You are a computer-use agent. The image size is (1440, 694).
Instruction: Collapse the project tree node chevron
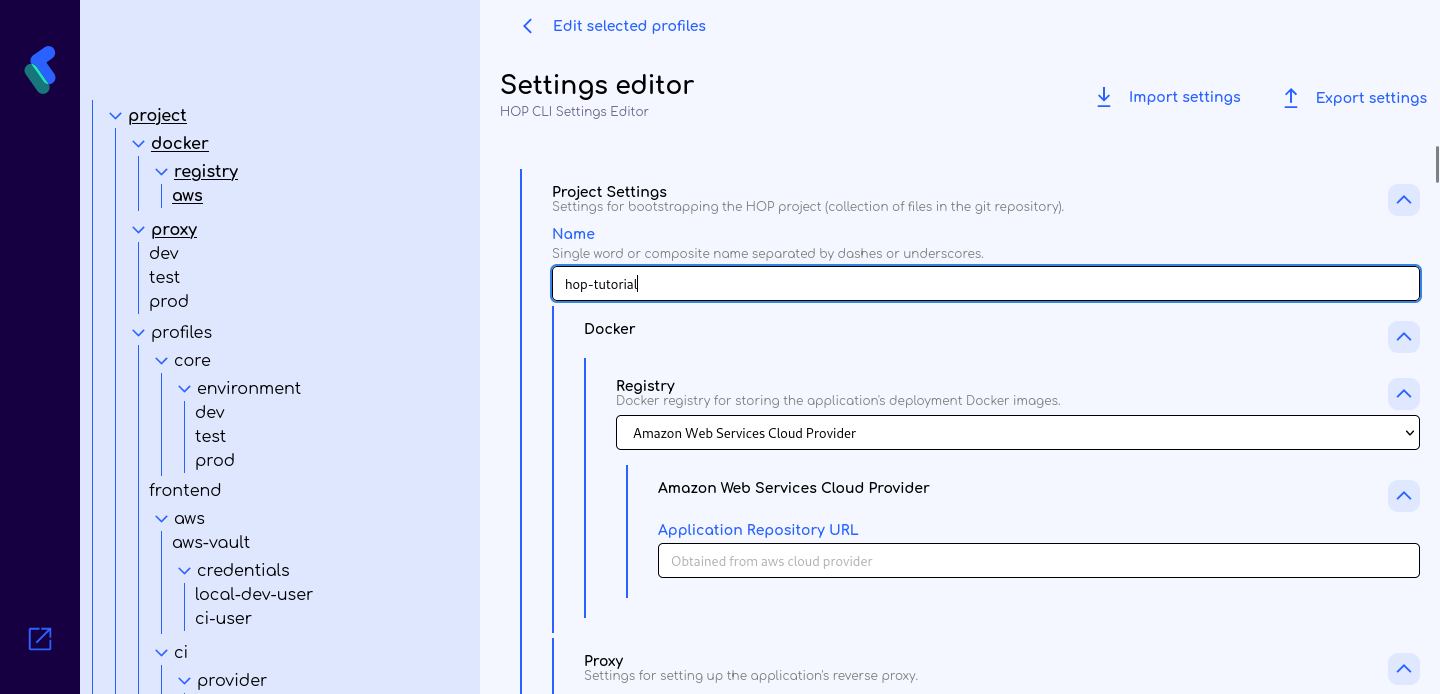point(116,116)
